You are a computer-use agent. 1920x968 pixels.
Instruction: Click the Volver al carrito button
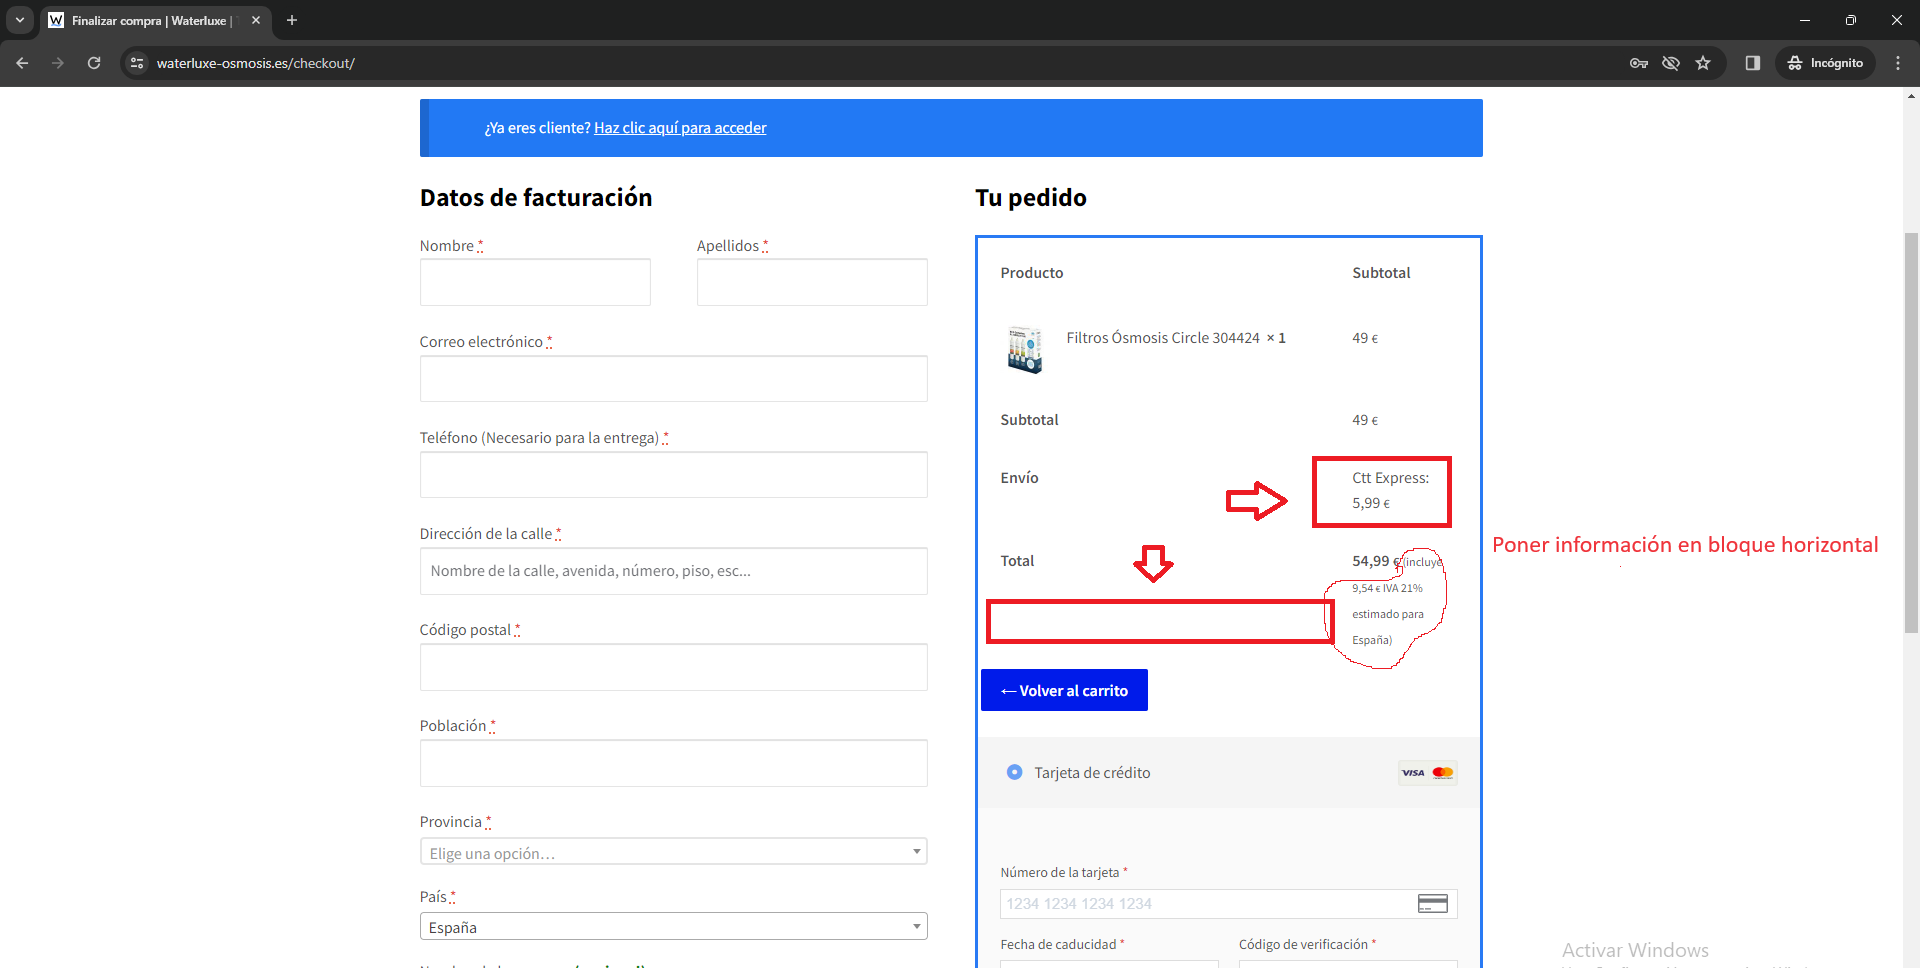coord(1064,690)
